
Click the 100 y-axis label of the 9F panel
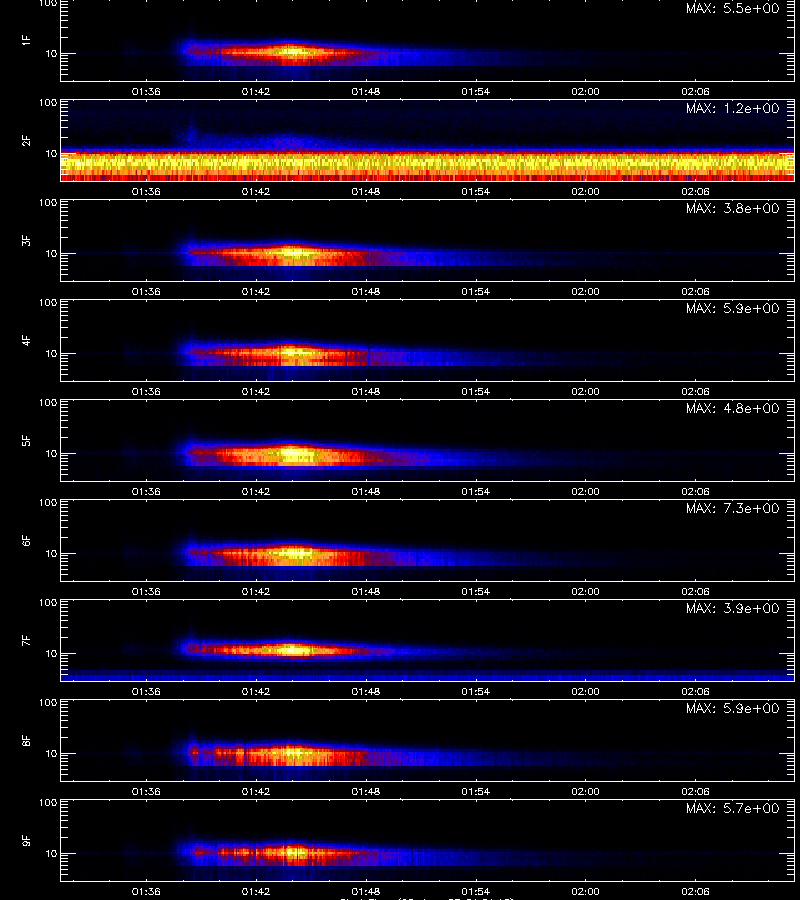(48, 803)
